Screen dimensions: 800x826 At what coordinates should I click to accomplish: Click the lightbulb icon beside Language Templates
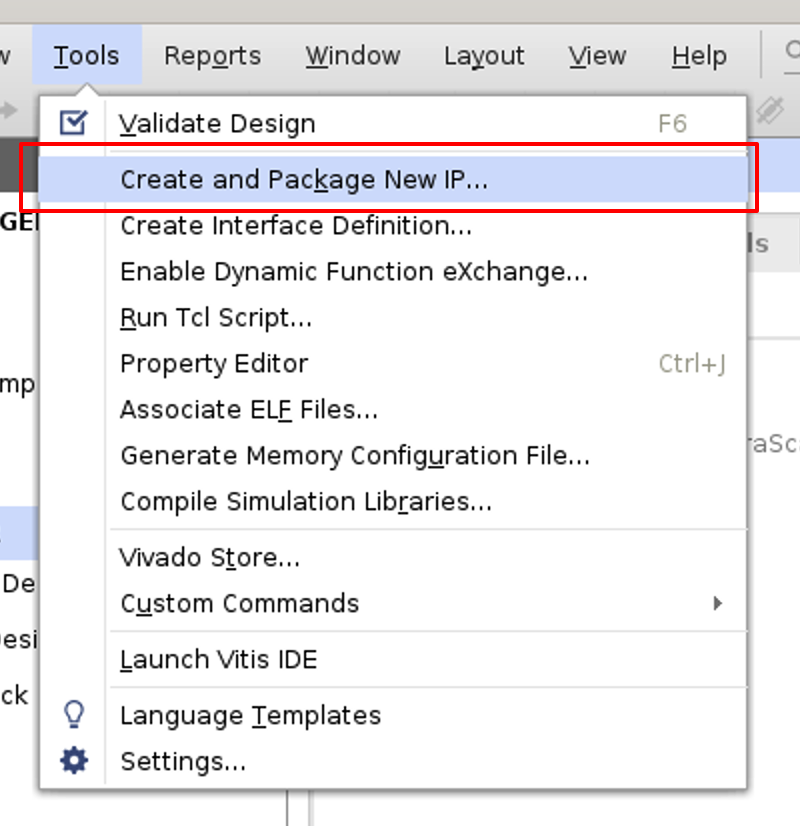click(x=72, y=714)
